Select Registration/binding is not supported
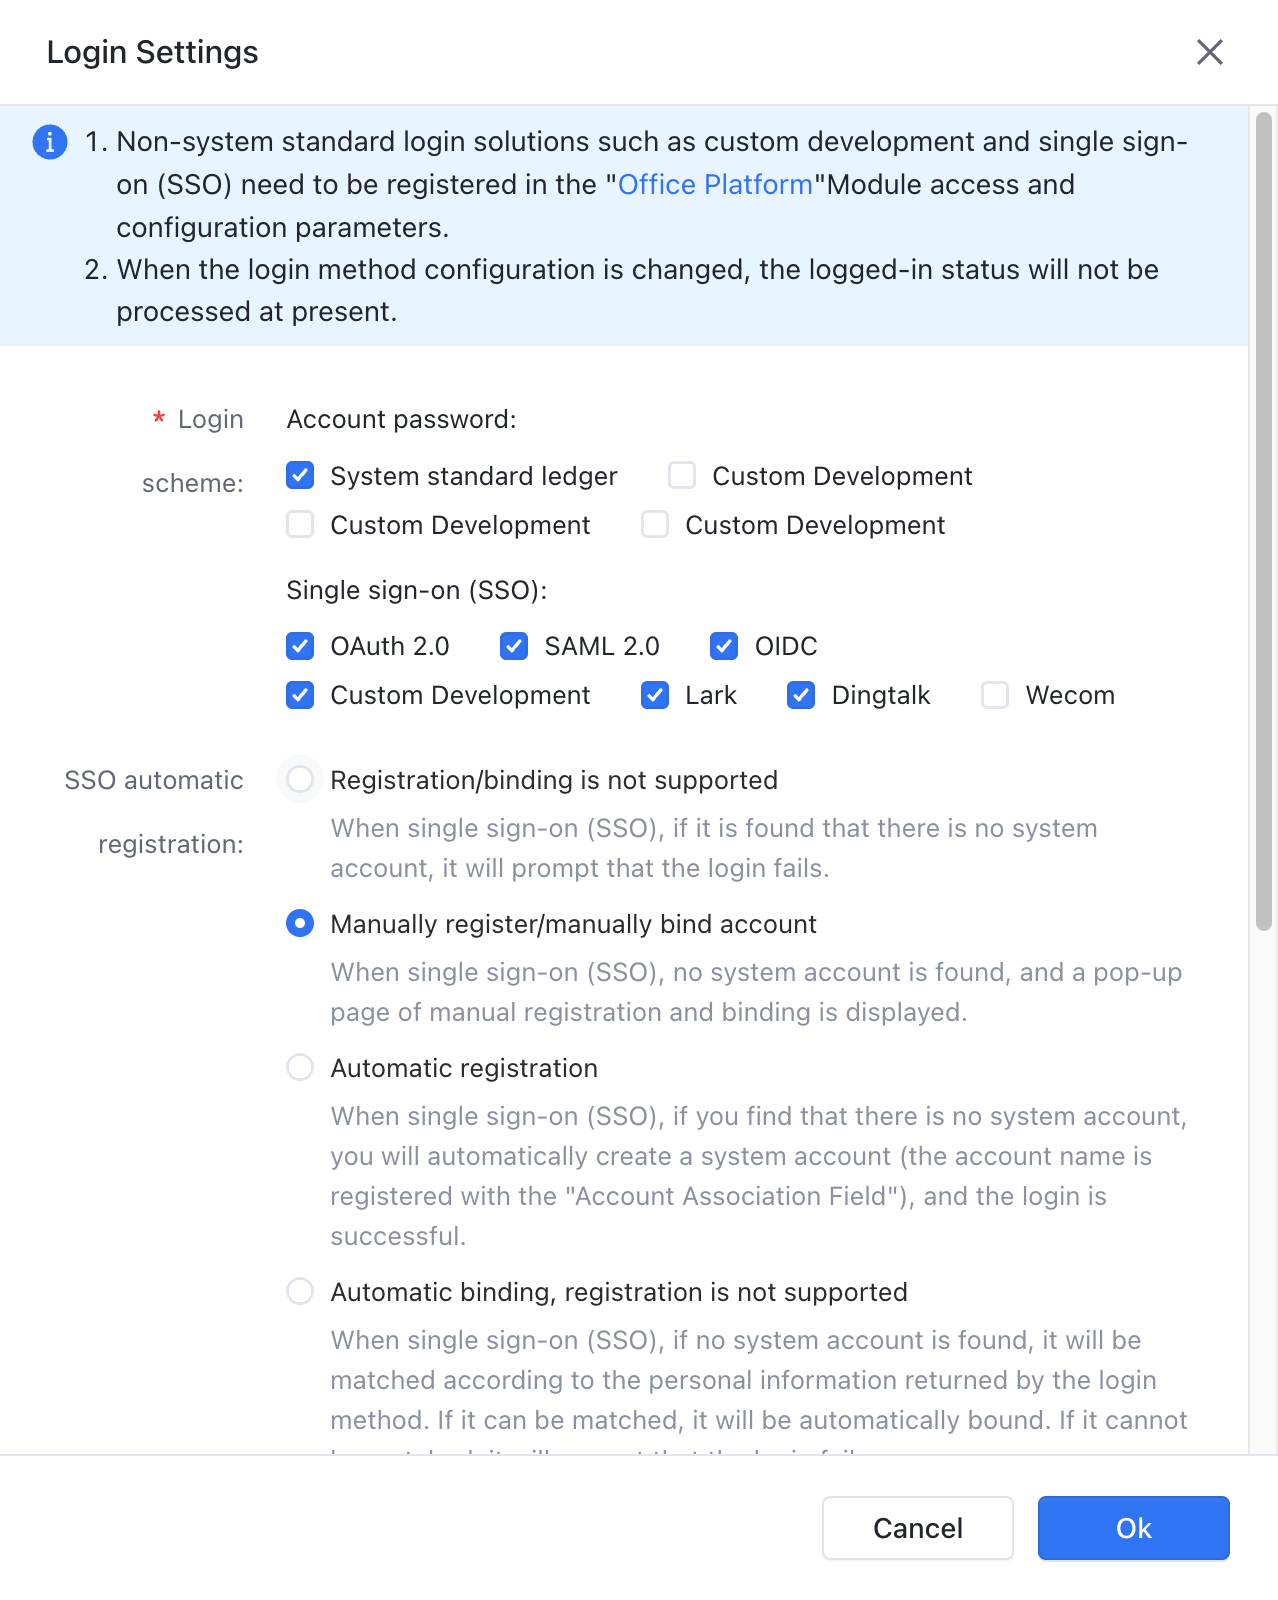The image size is (1278, 1600). [300, 779]
